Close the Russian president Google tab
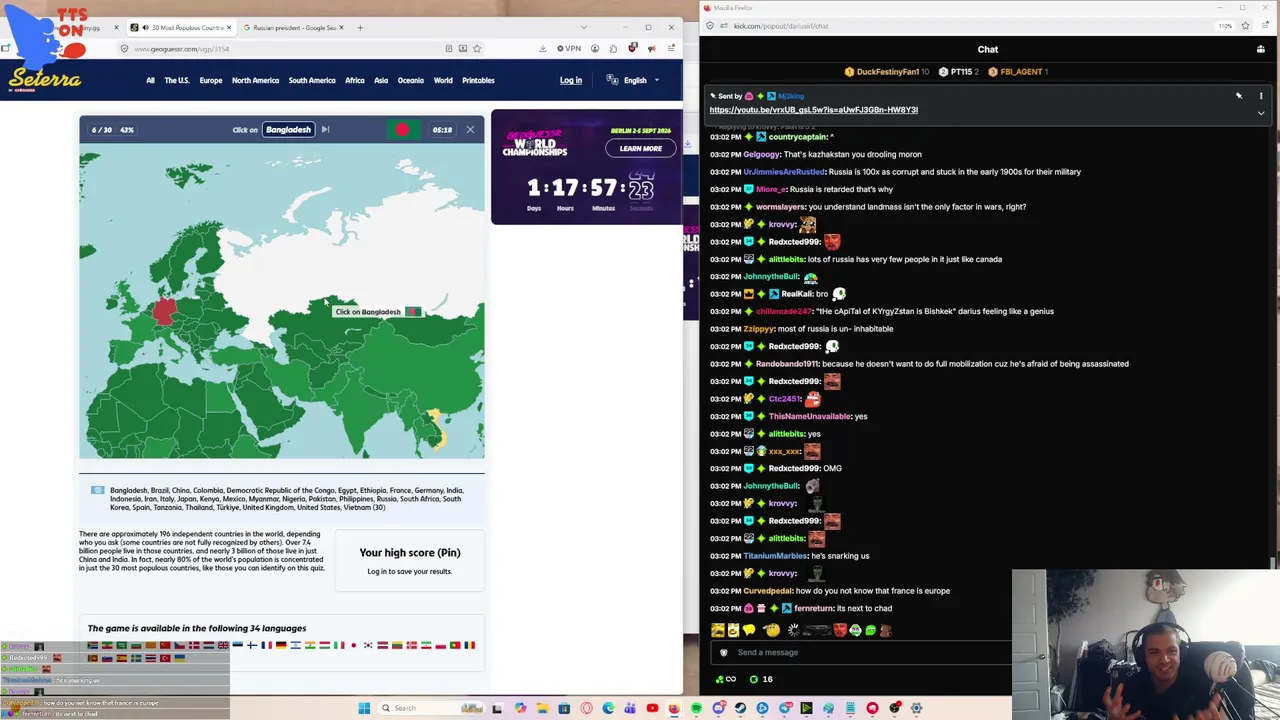 point(342,27)
